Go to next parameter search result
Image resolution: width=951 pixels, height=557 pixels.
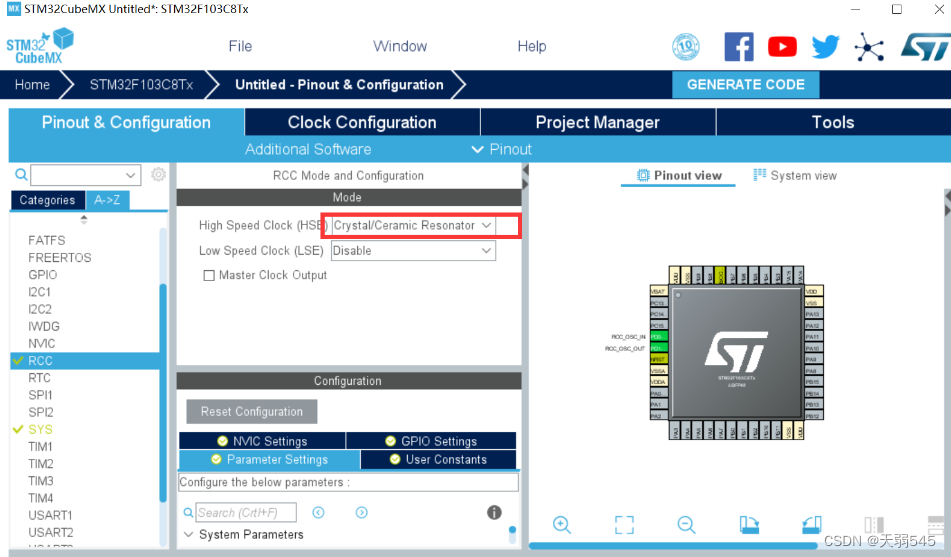(x=361, y=513)
